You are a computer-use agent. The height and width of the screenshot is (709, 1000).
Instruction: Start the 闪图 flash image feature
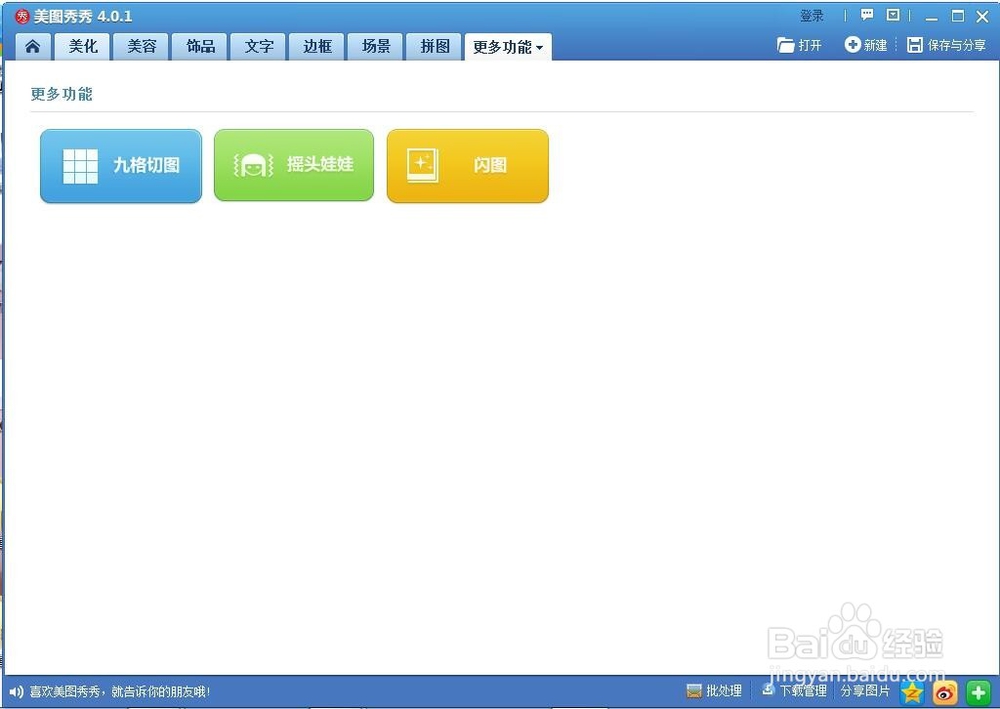click(467, 165)
